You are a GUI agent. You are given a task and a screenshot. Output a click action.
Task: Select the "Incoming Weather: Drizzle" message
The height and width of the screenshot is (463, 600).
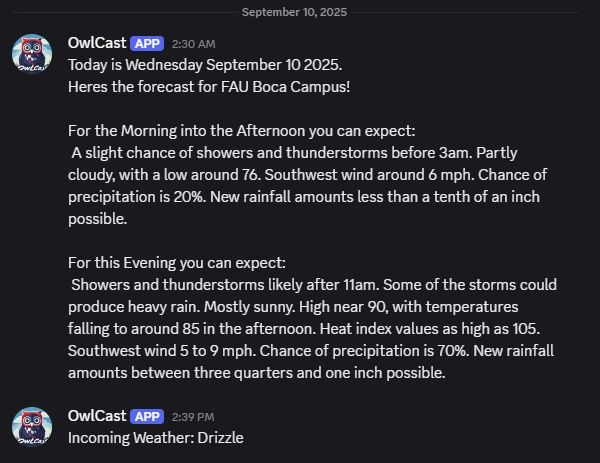(x=155, y=438)
